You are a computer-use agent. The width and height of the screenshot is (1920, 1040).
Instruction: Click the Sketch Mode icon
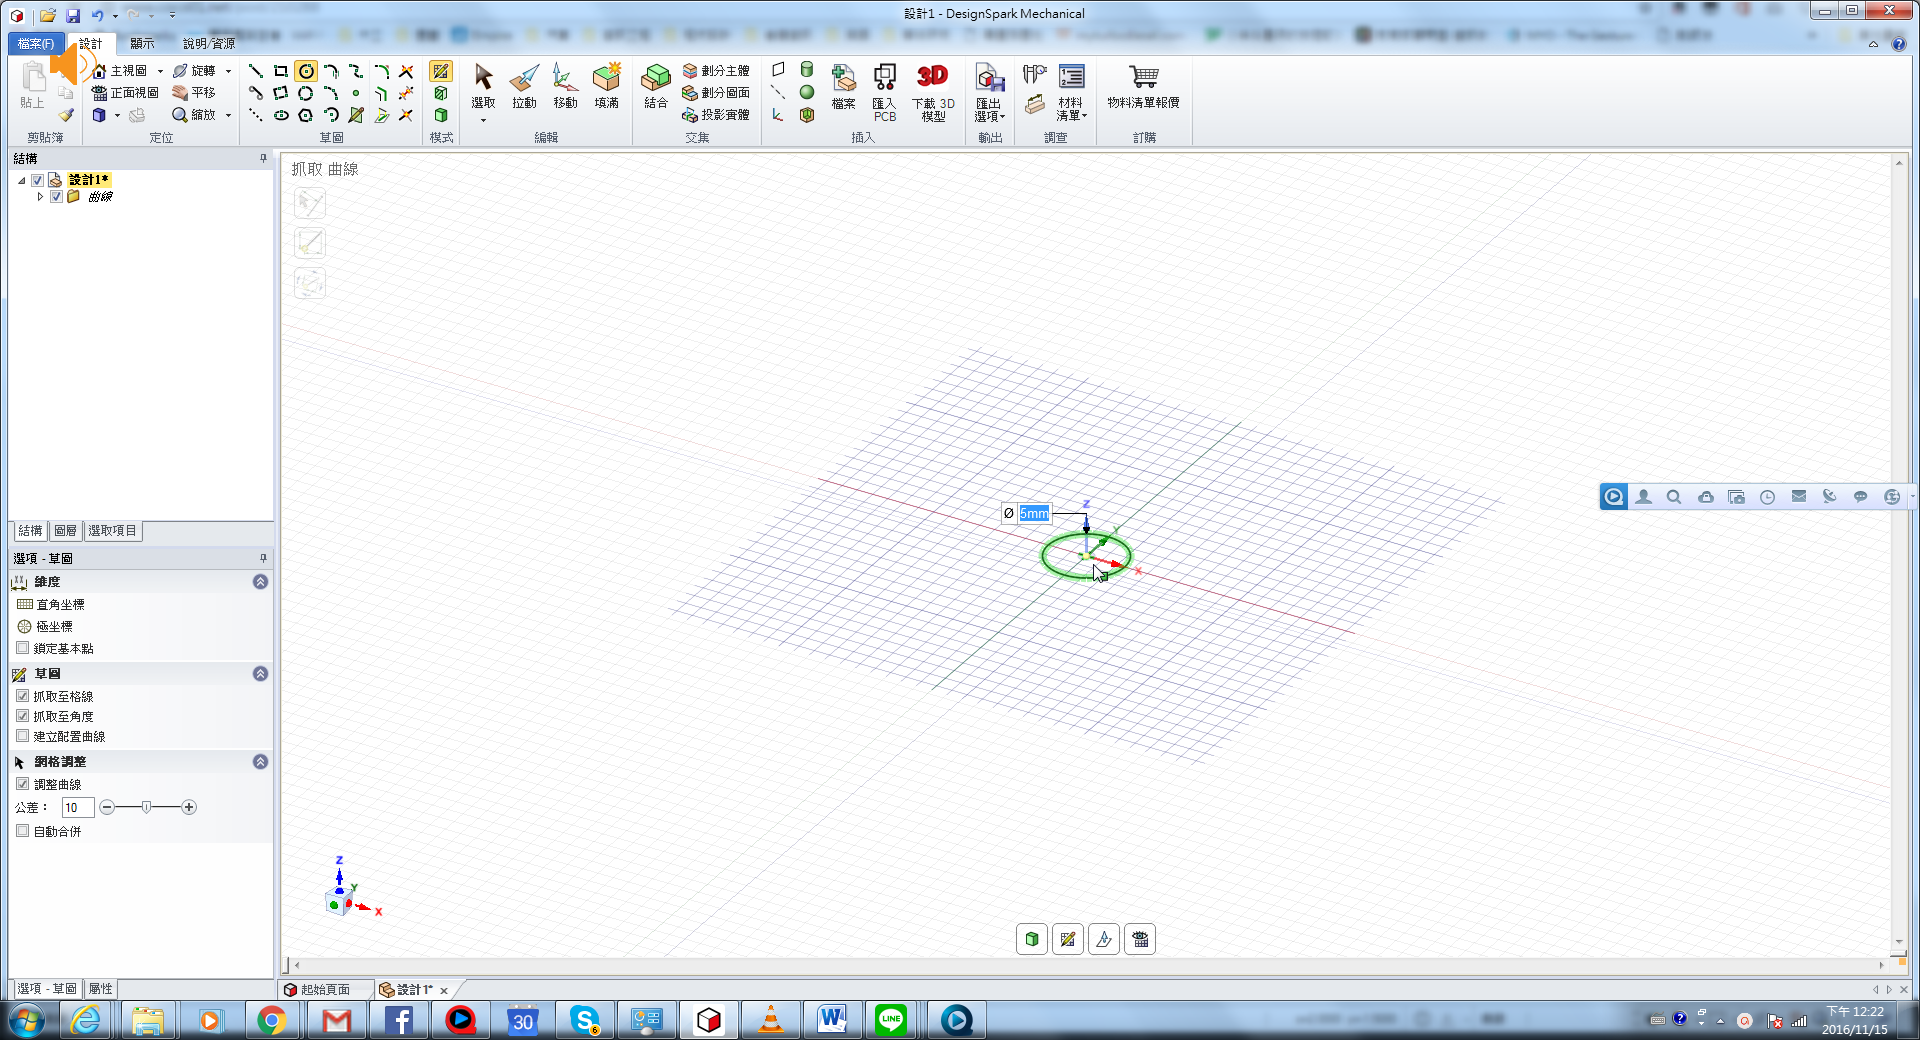coord(441,71)
